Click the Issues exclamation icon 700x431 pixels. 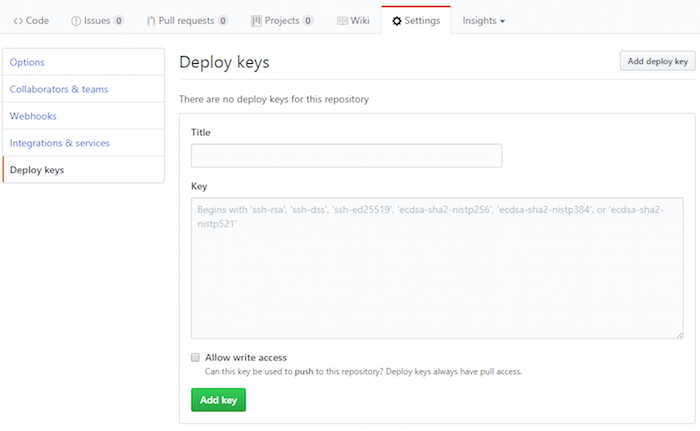click(x=76, y=20)
